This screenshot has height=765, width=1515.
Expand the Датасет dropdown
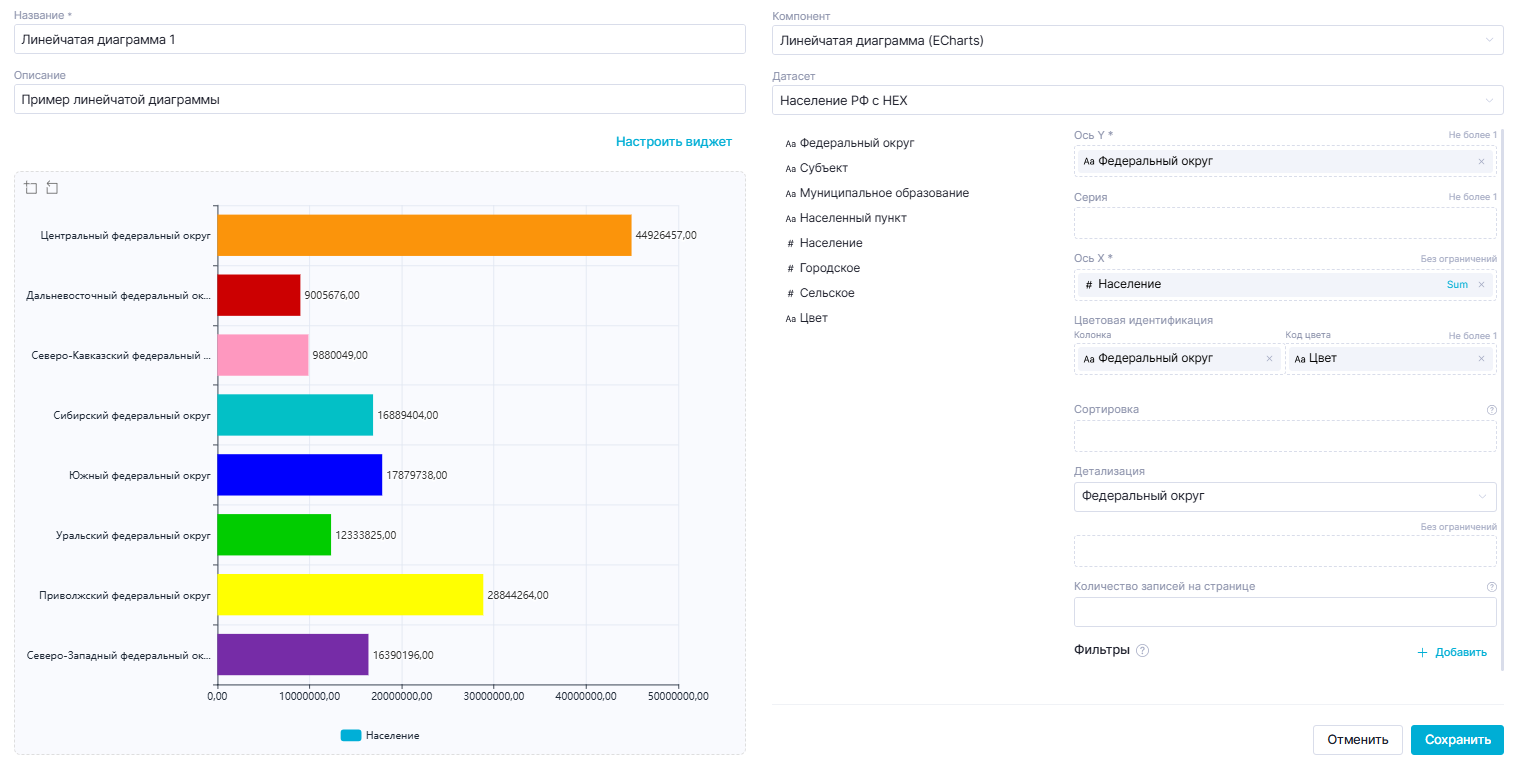[1137, 100]
